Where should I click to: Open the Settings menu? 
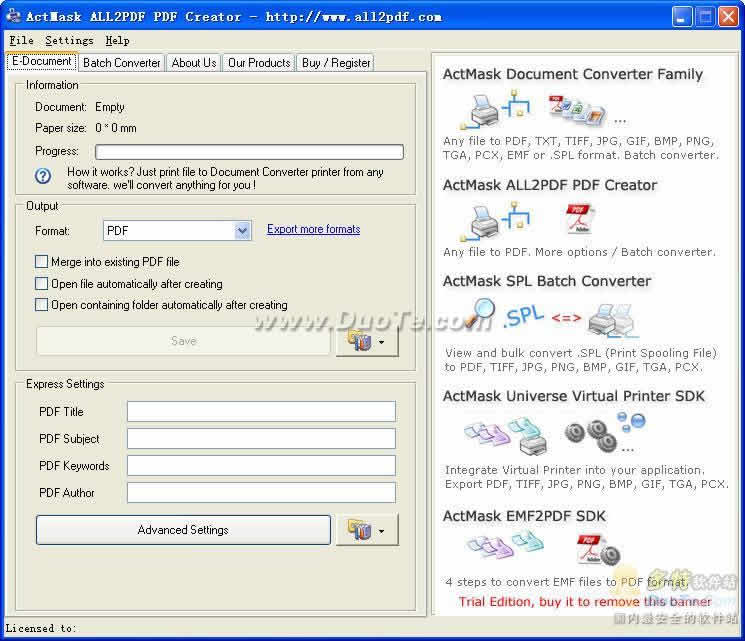click(x=69, y=40)
